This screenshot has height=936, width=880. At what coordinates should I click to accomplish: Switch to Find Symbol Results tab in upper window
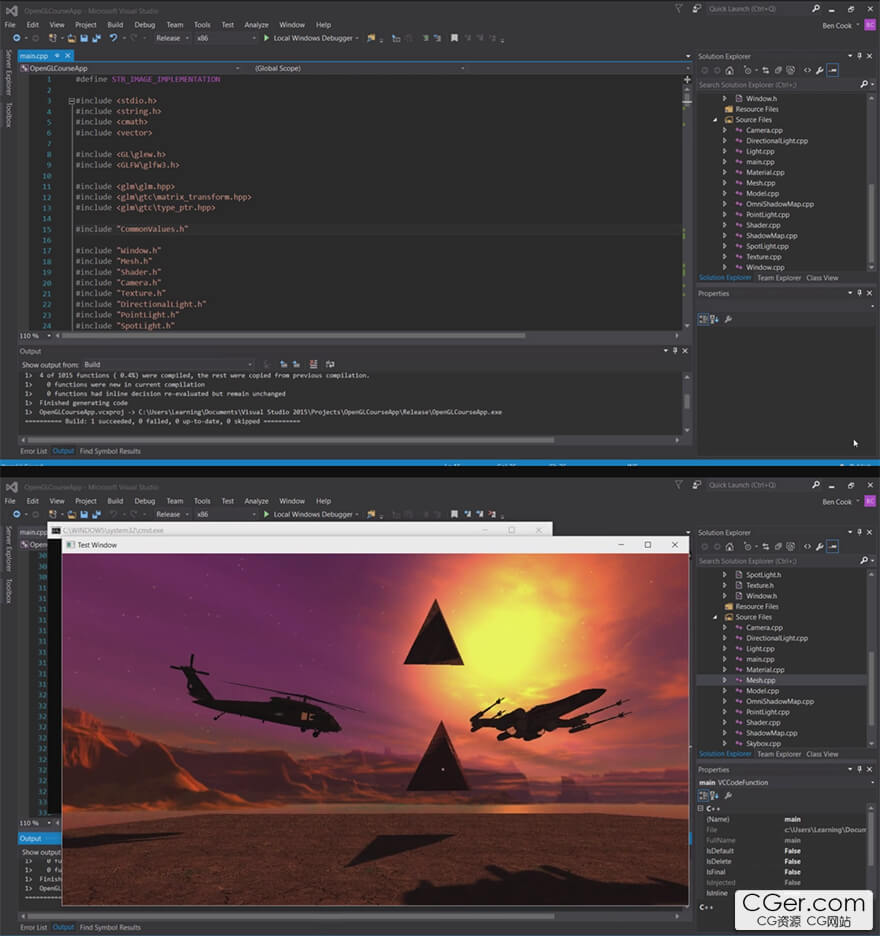(x=110, y=451)
